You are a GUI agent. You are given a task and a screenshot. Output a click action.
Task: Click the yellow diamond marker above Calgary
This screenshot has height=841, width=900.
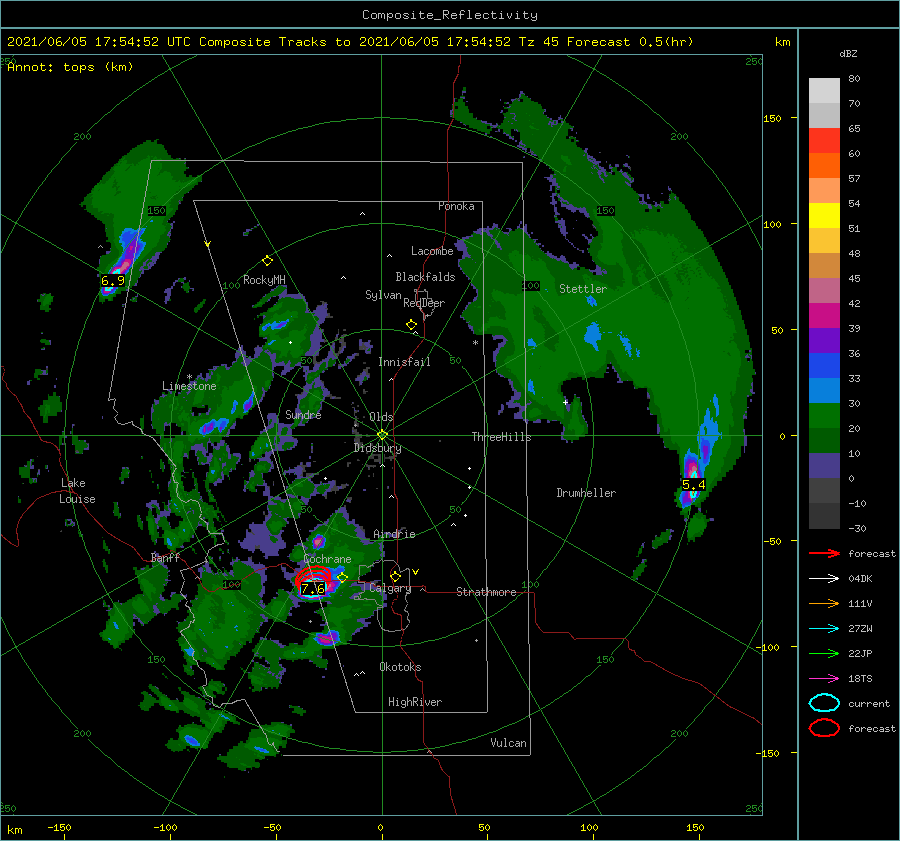point(395,576)
